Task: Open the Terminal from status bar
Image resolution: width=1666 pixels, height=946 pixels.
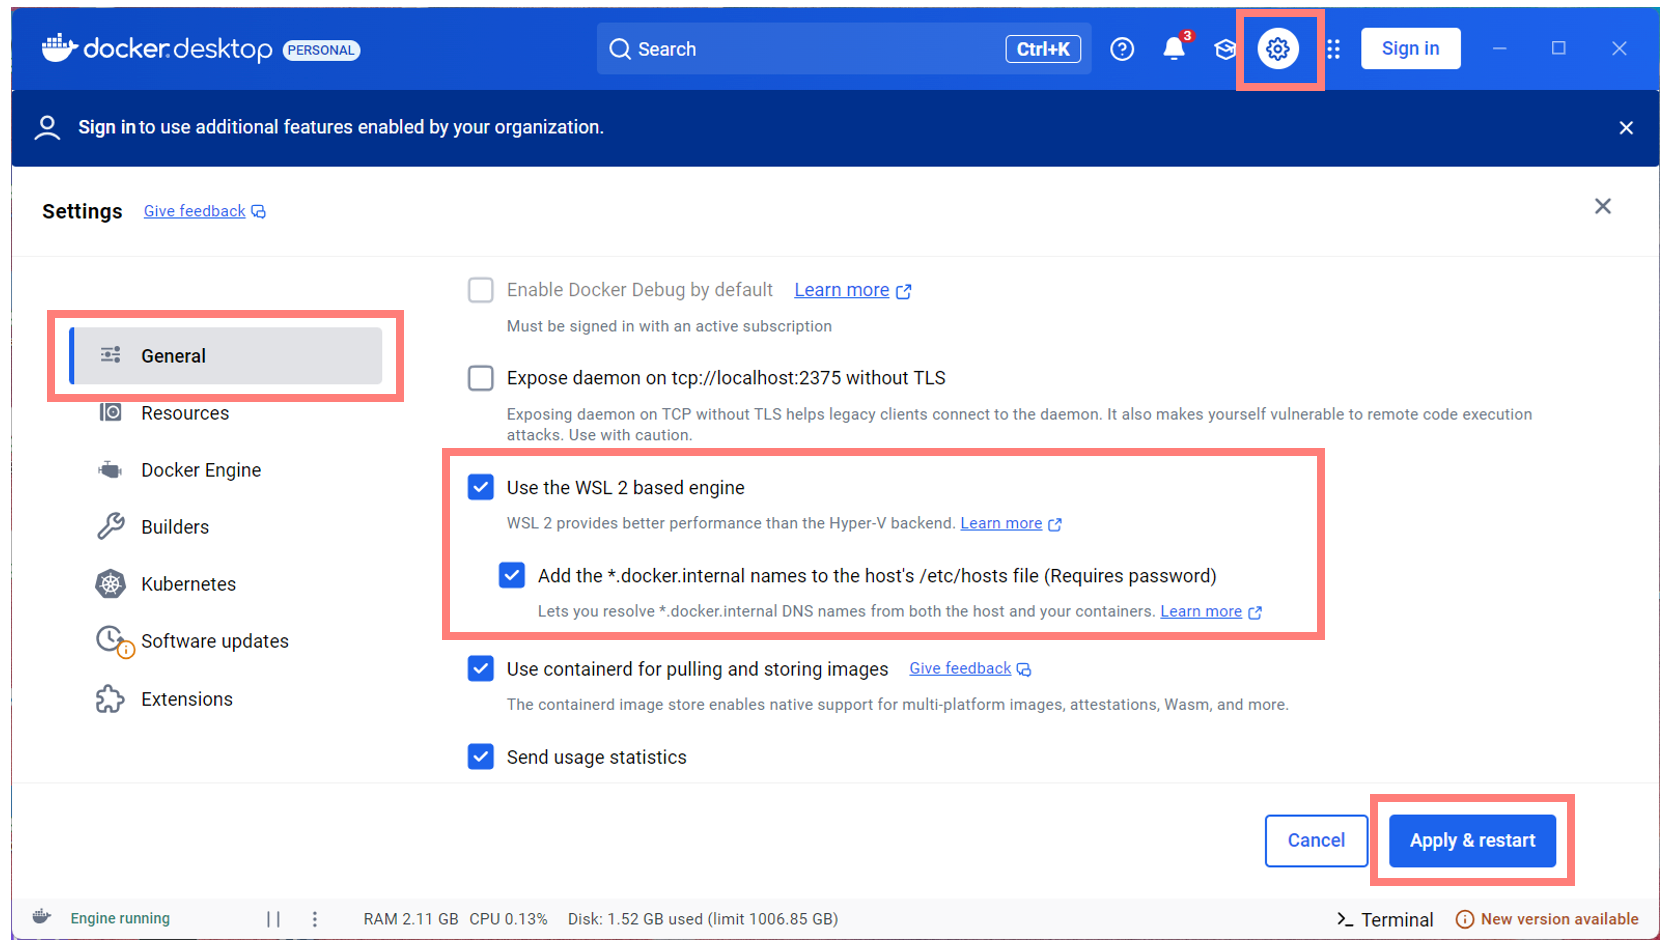Action: coord(1385,919)
